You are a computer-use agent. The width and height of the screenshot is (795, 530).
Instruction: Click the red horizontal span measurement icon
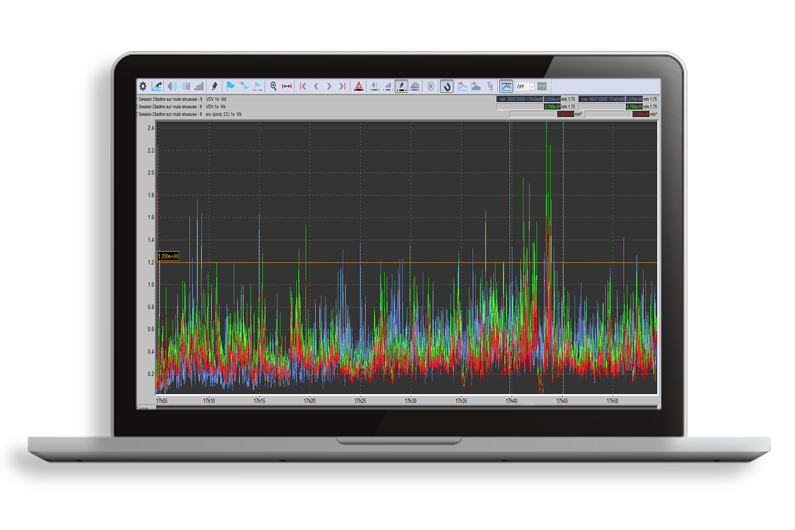[x=288, y=87]
